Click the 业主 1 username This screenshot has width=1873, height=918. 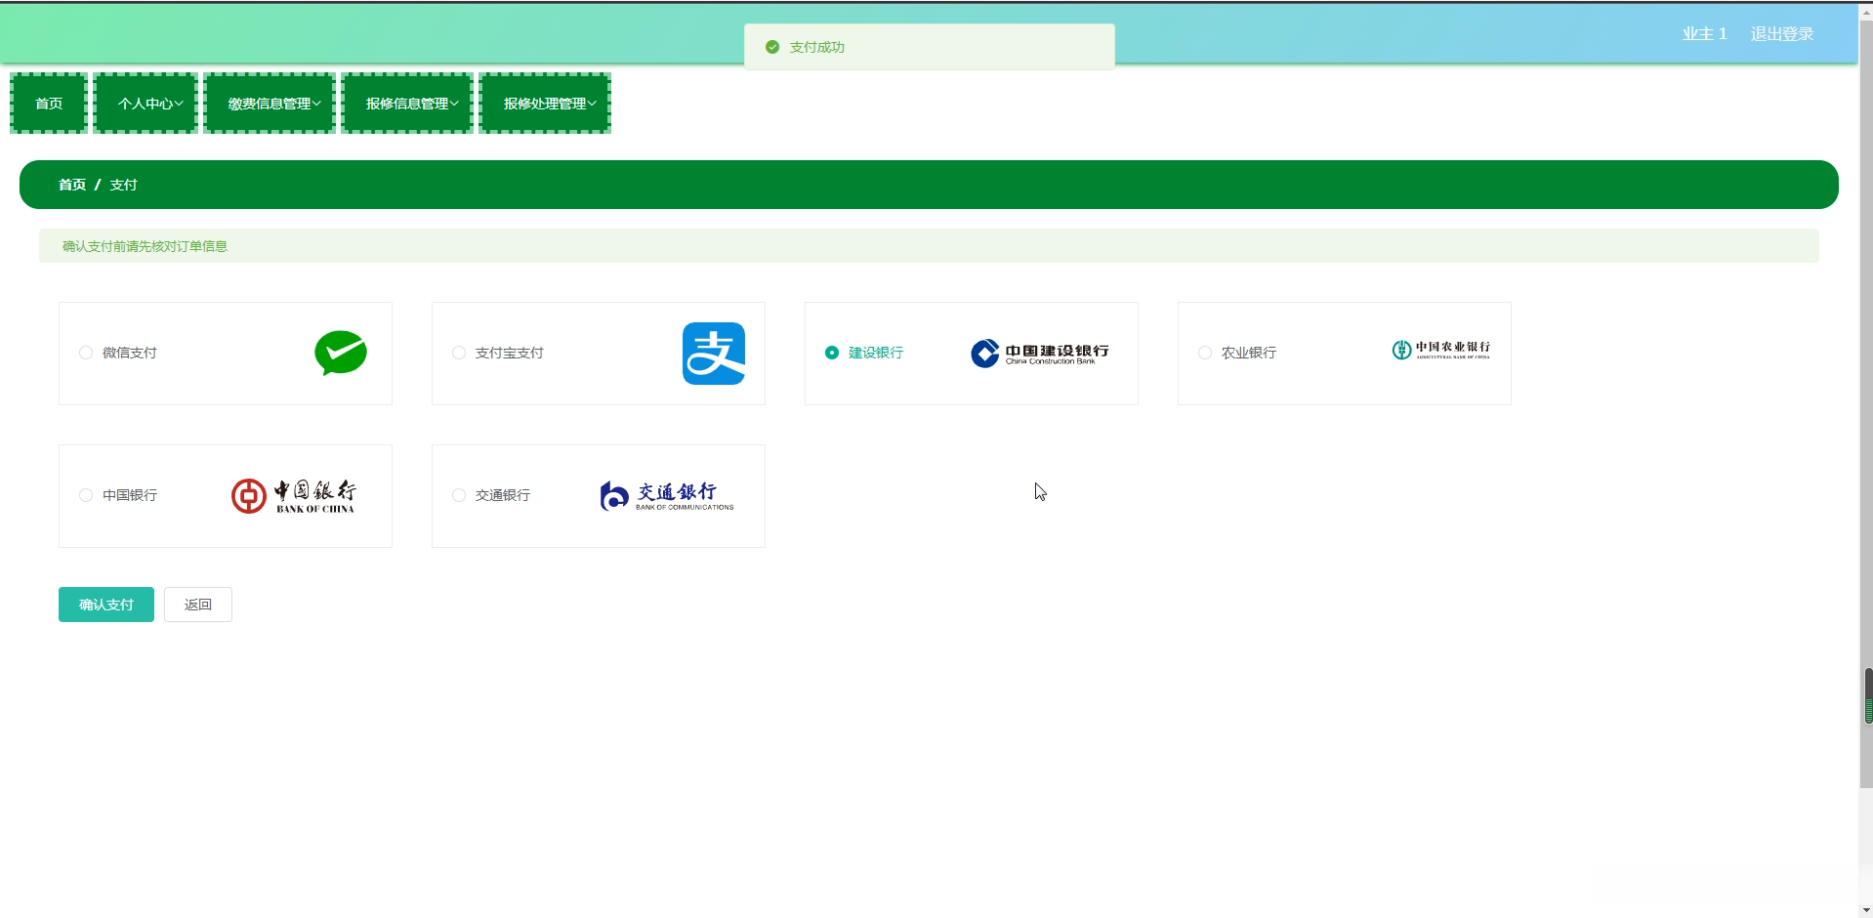click(1705, 34)
